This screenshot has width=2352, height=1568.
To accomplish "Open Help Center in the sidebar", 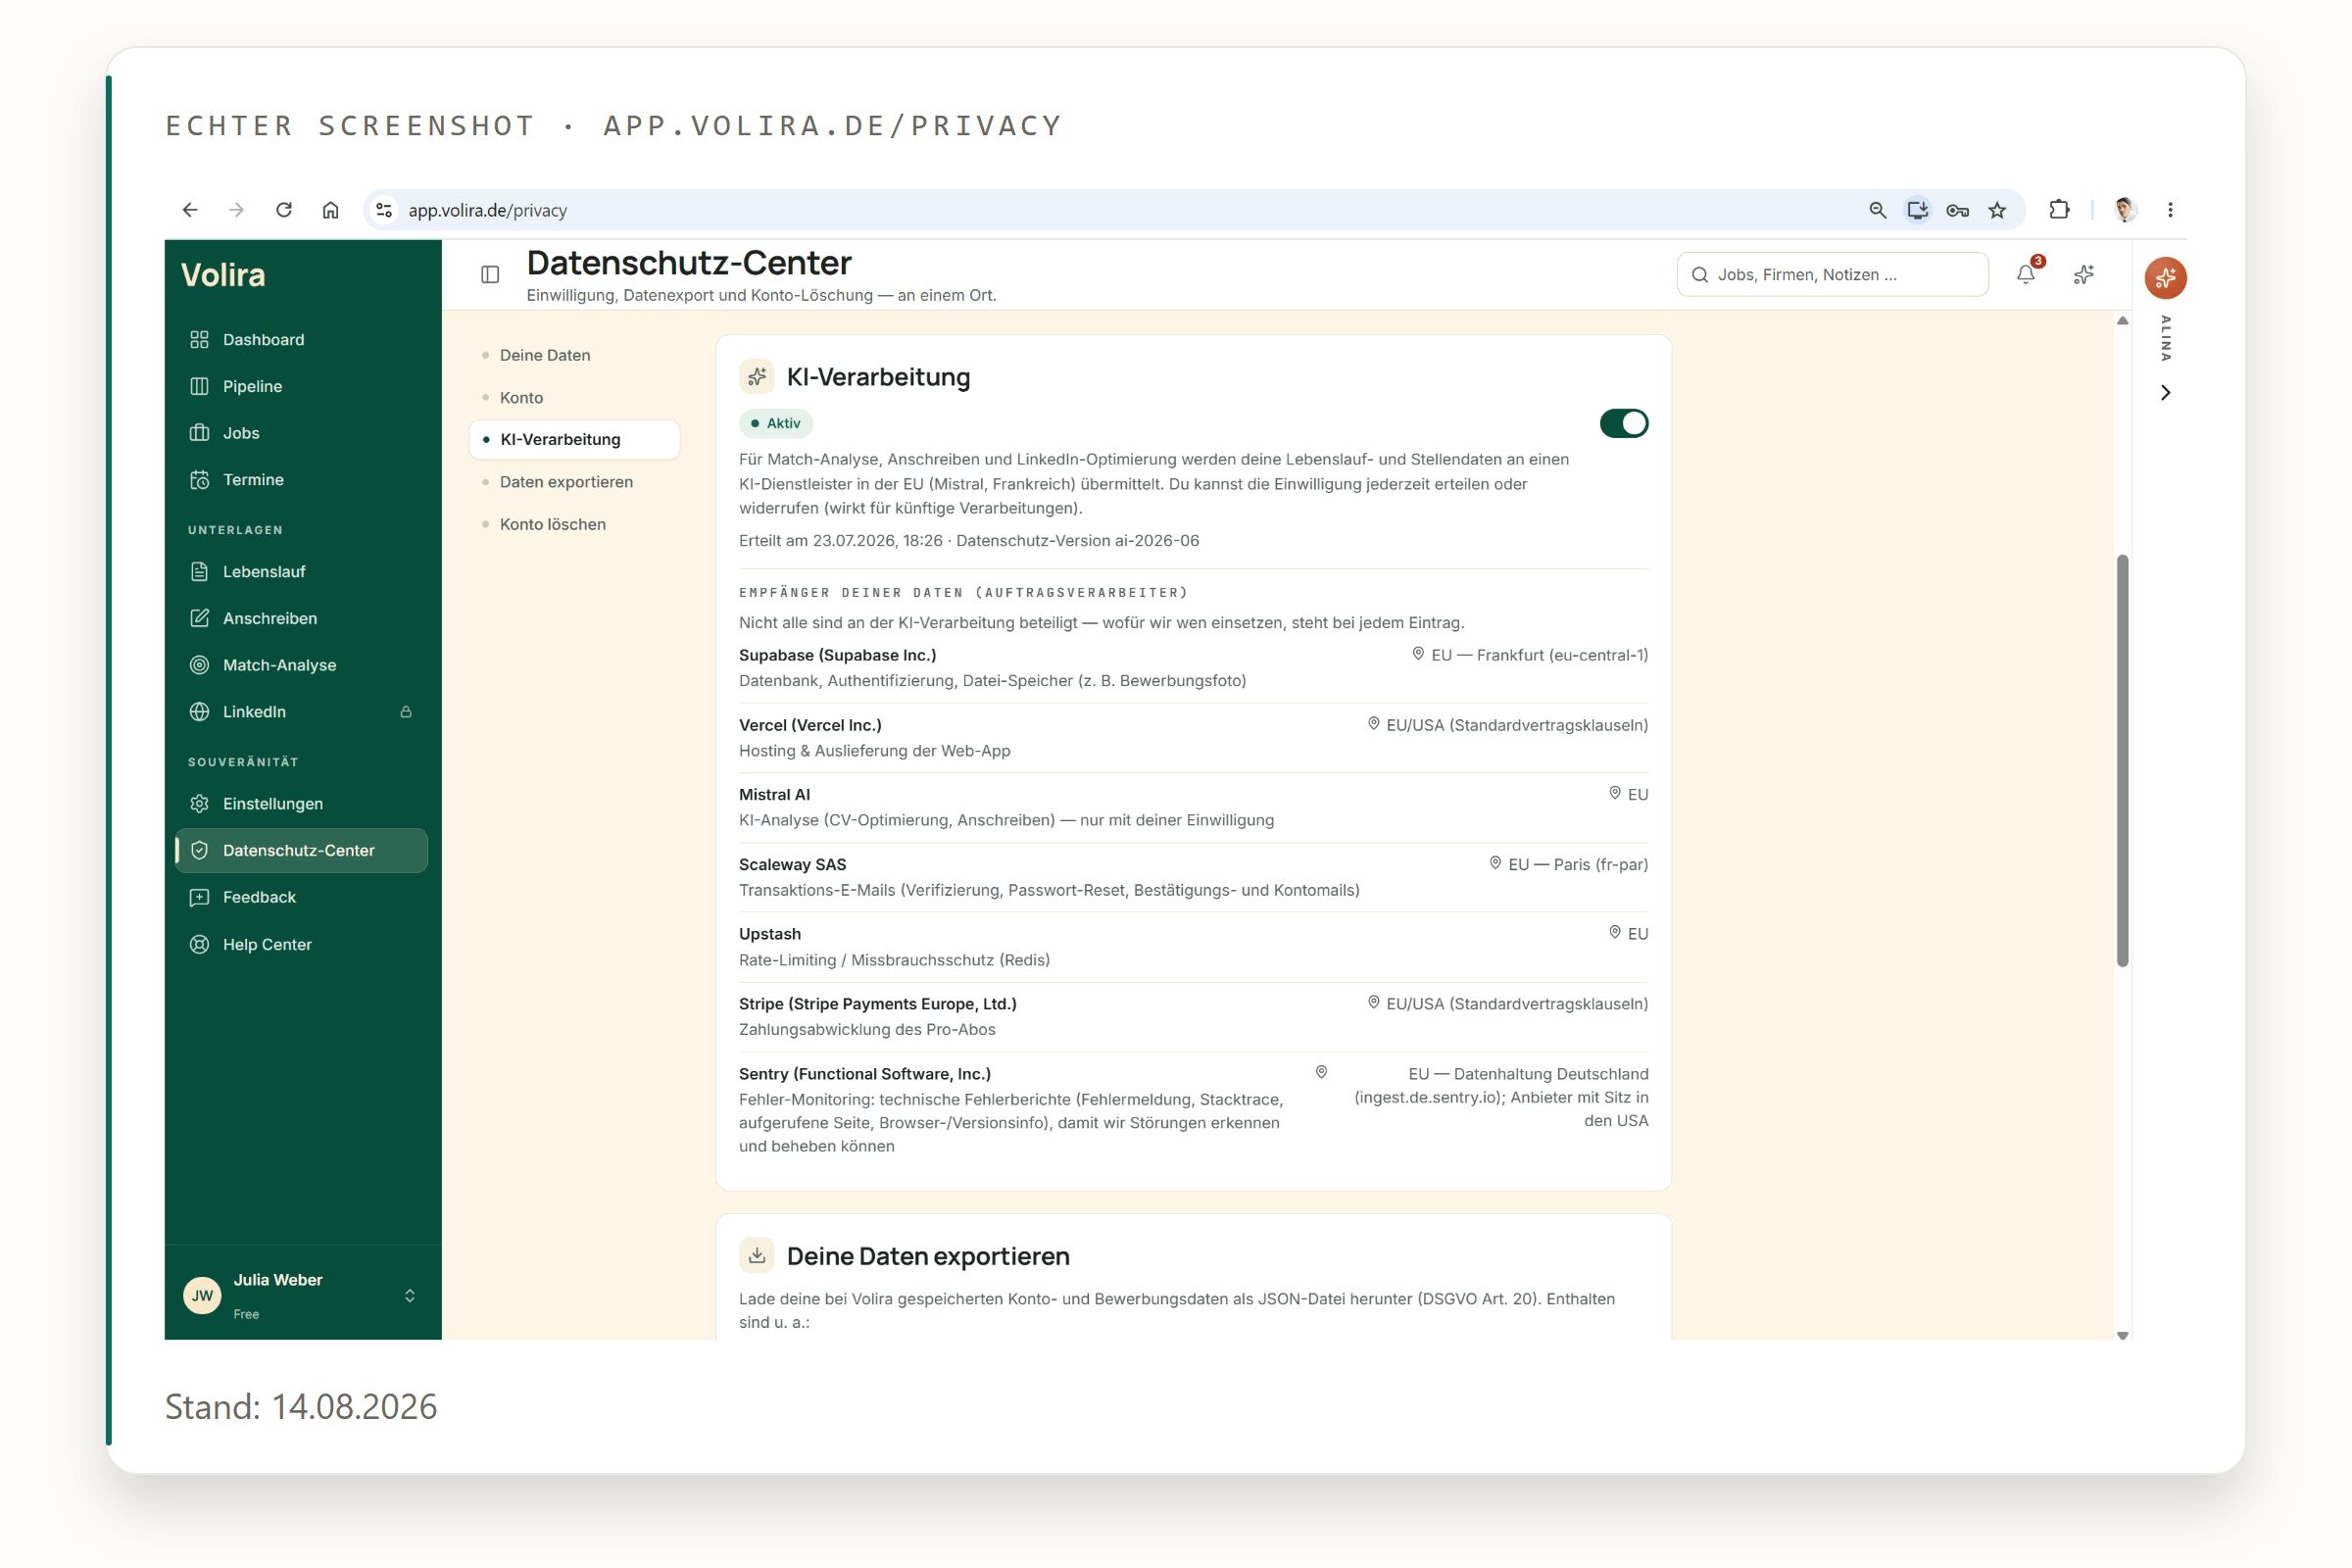I will (x=301, y=944).
